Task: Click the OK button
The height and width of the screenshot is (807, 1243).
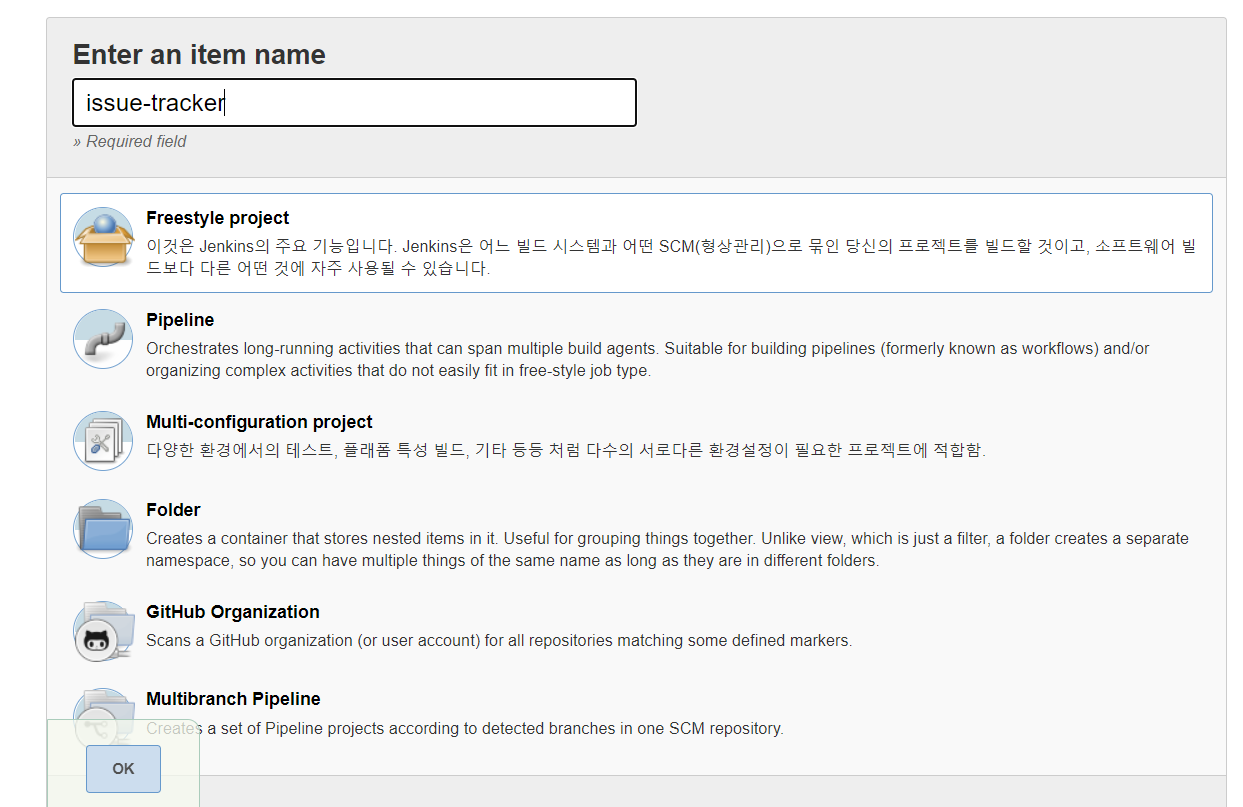Action: tap(123, 769)
